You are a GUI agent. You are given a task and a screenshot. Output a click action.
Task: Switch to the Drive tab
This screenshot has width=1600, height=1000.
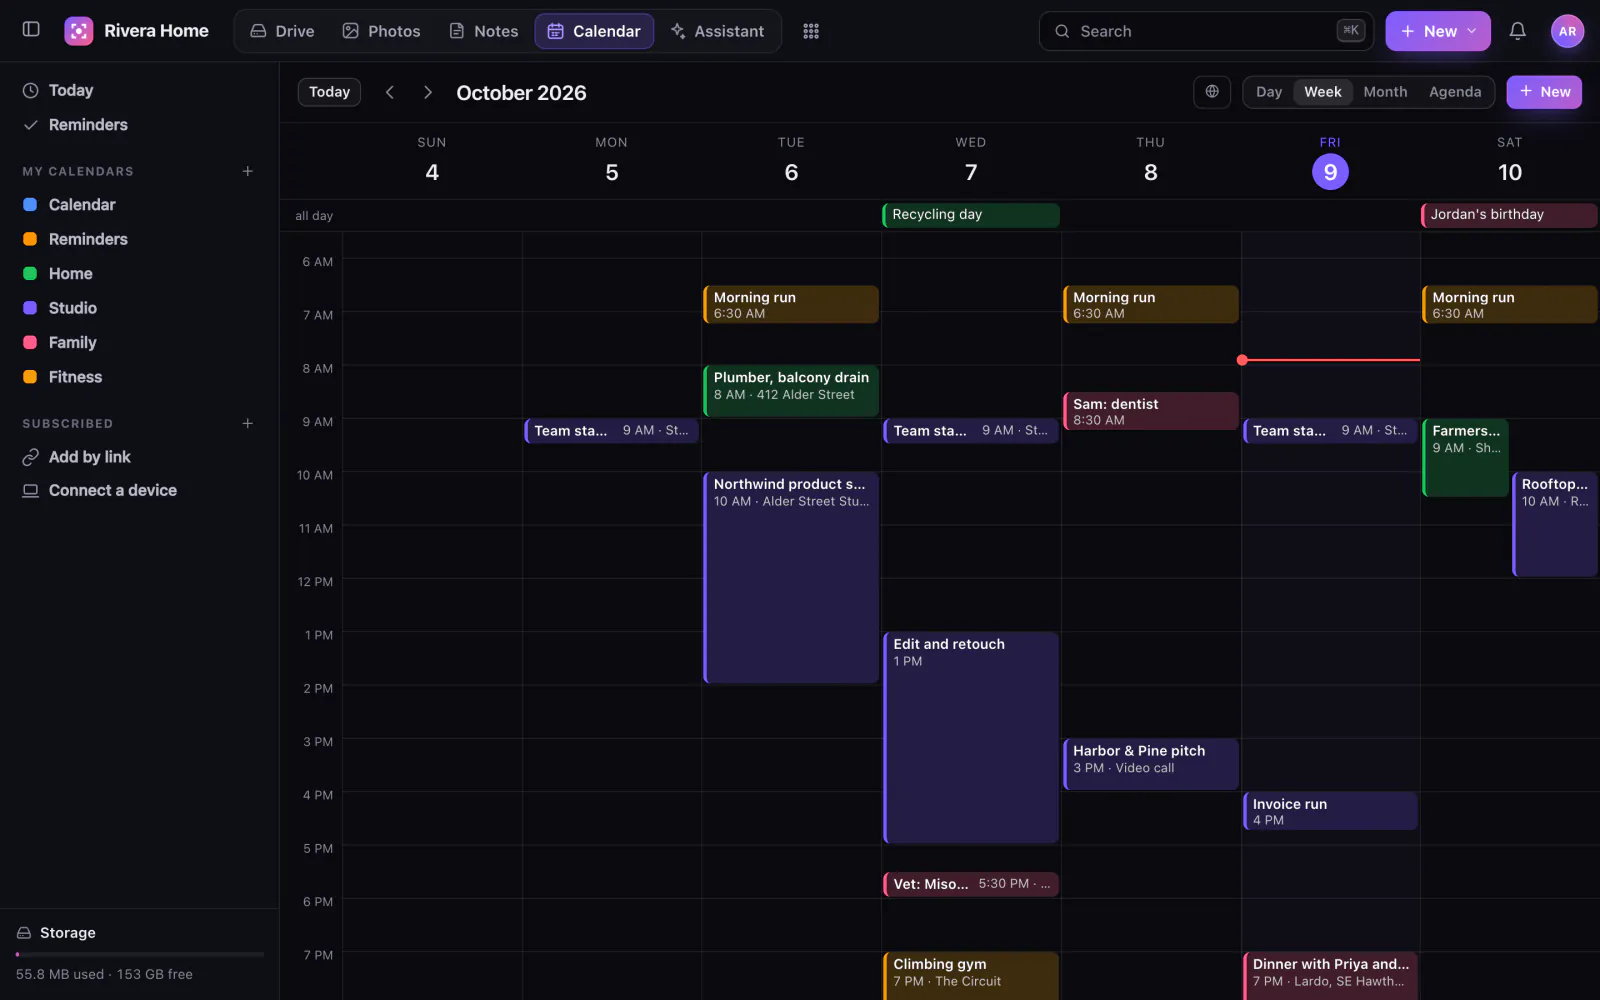282,31
